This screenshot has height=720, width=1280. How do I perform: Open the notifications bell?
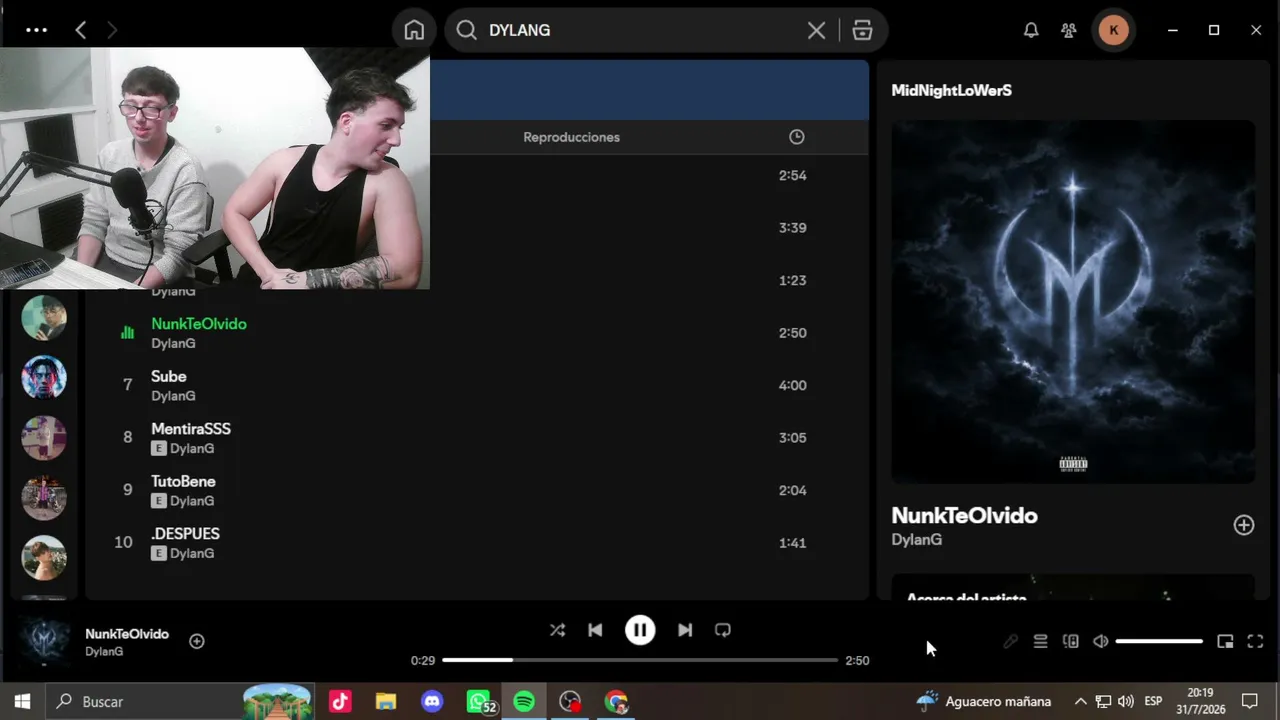tap(1031, 30)
